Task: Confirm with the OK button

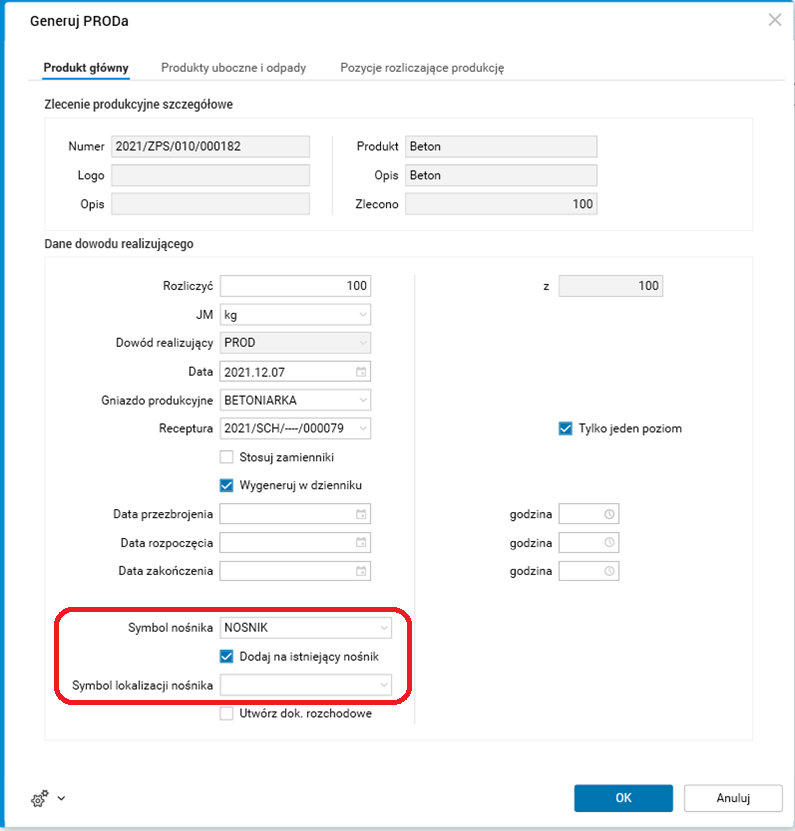Action: [x=623, y=798]
